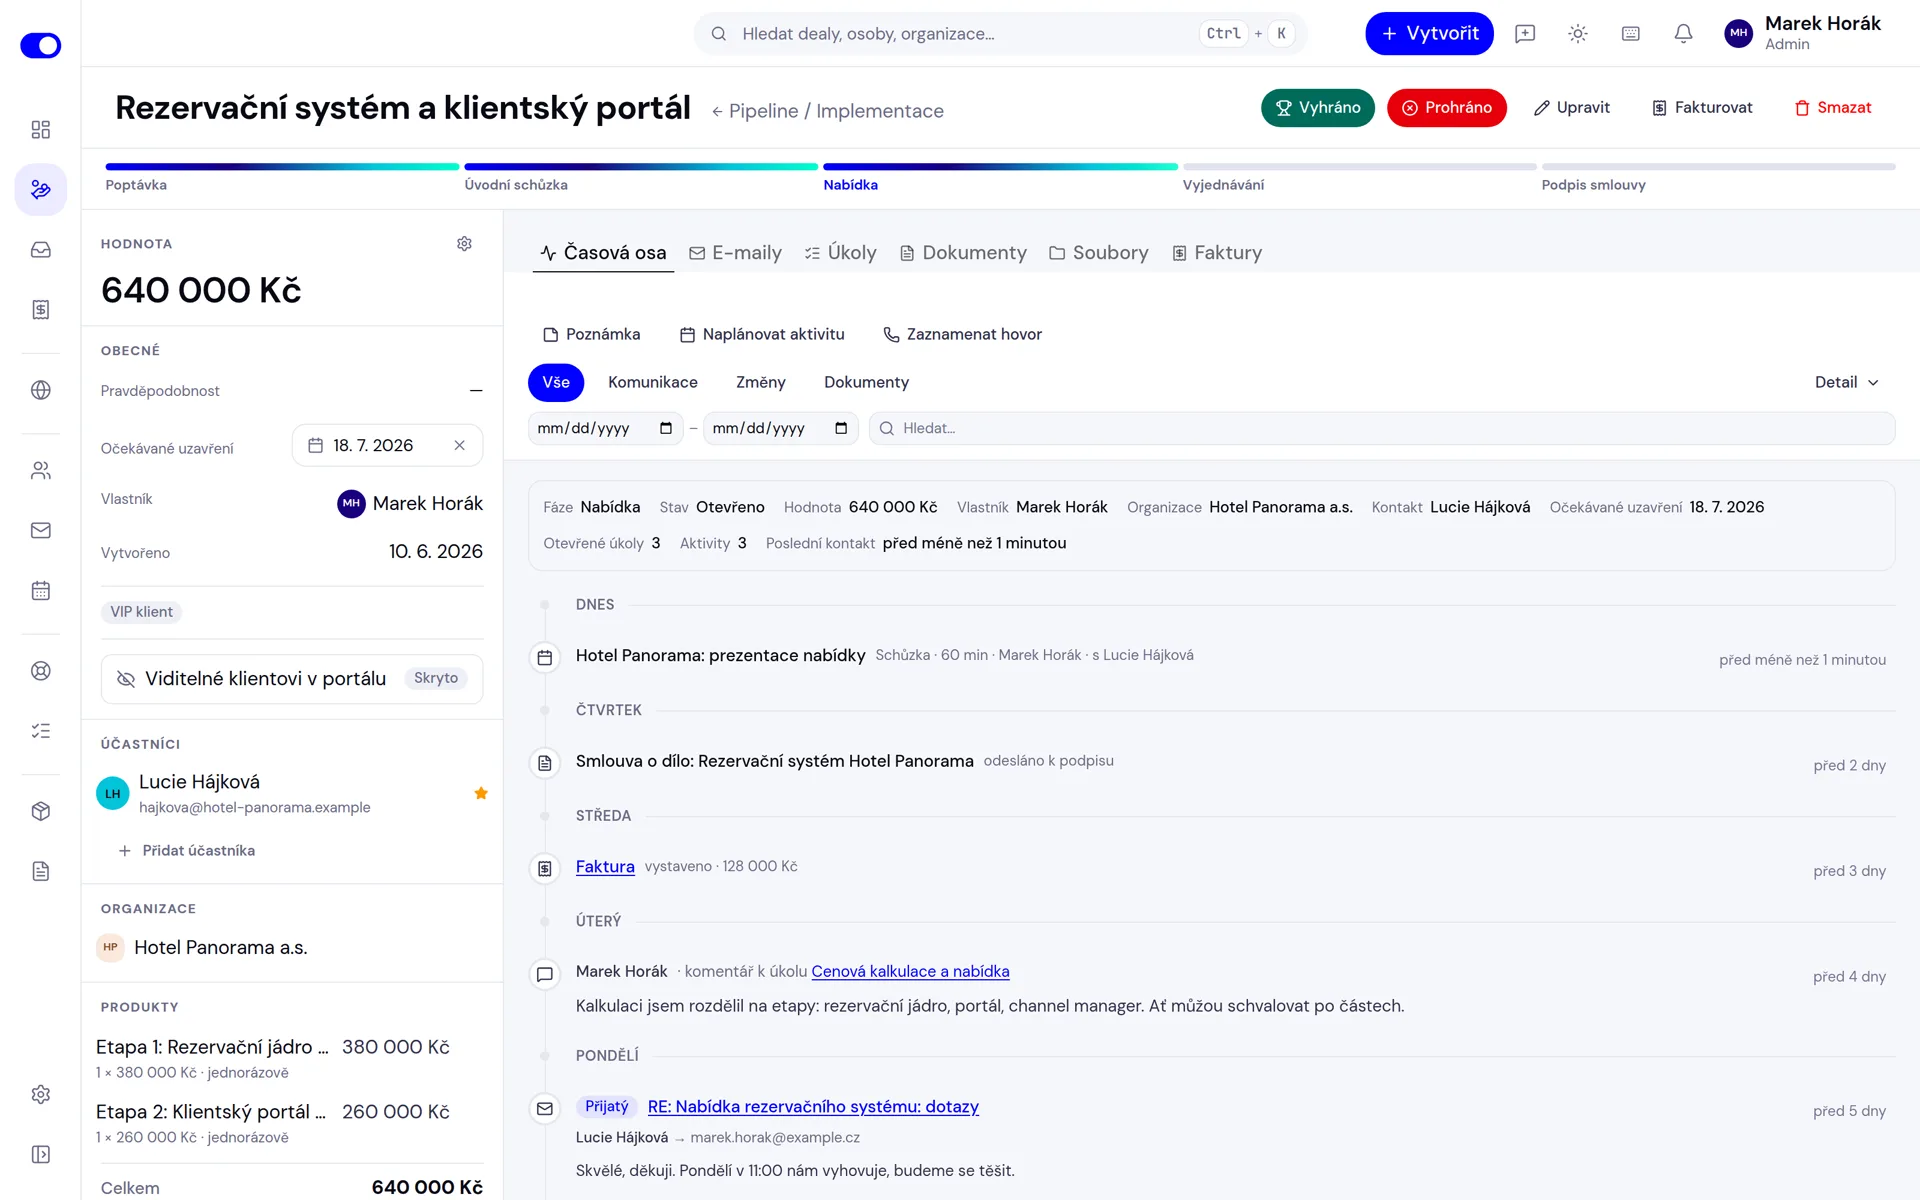This screenshot has width=1920, height=1200.
Task: Click Fakturovat button
Action: 1702,108
